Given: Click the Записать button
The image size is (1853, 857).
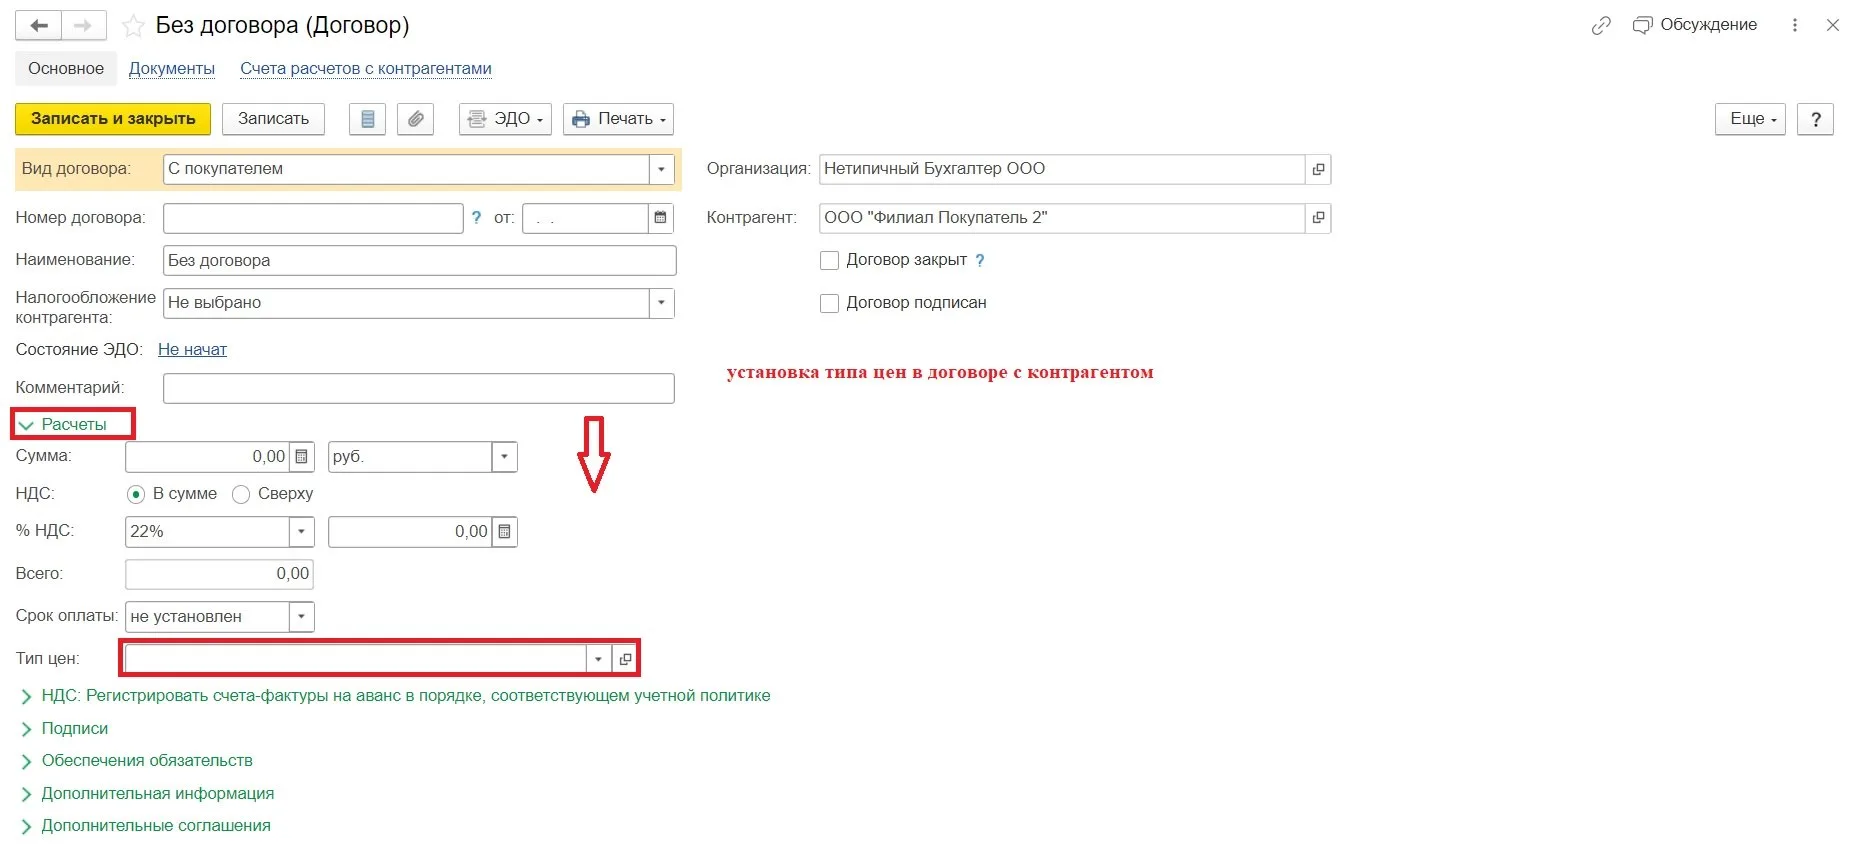Looking at the screenshot, I should (x=273, y=119).
